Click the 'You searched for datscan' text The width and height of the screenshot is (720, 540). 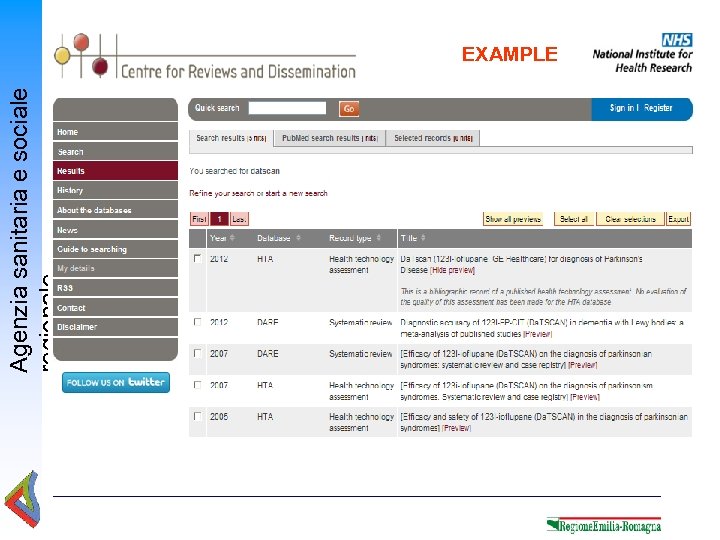(x=234, y=171)
